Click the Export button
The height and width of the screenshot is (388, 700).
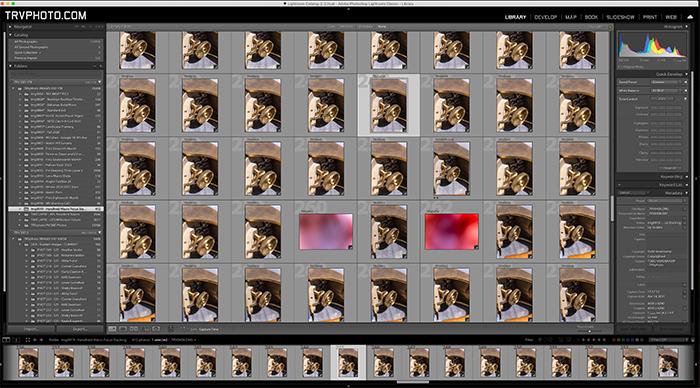pos(79,329)
